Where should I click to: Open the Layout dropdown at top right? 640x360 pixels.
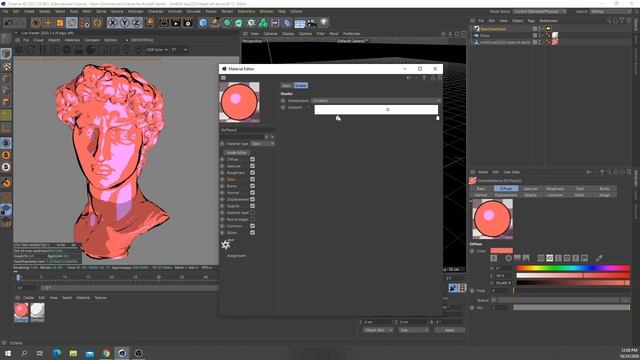click(x=610, y=11)
